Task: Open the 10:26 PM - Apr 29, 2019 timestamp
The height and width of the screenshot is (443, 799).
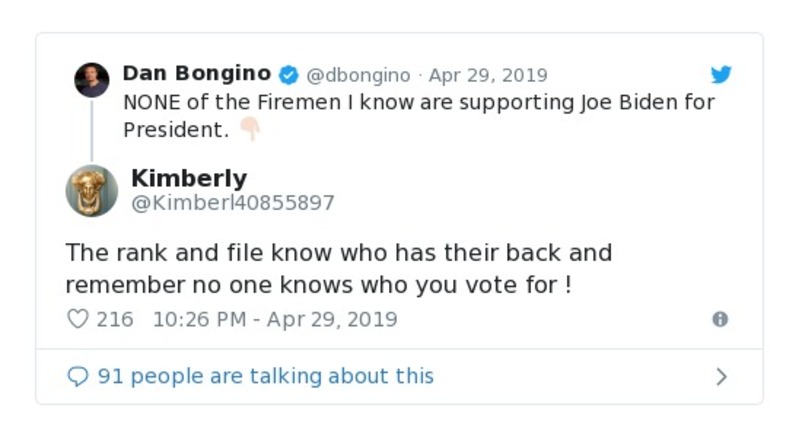Action: tap(275, 320)
